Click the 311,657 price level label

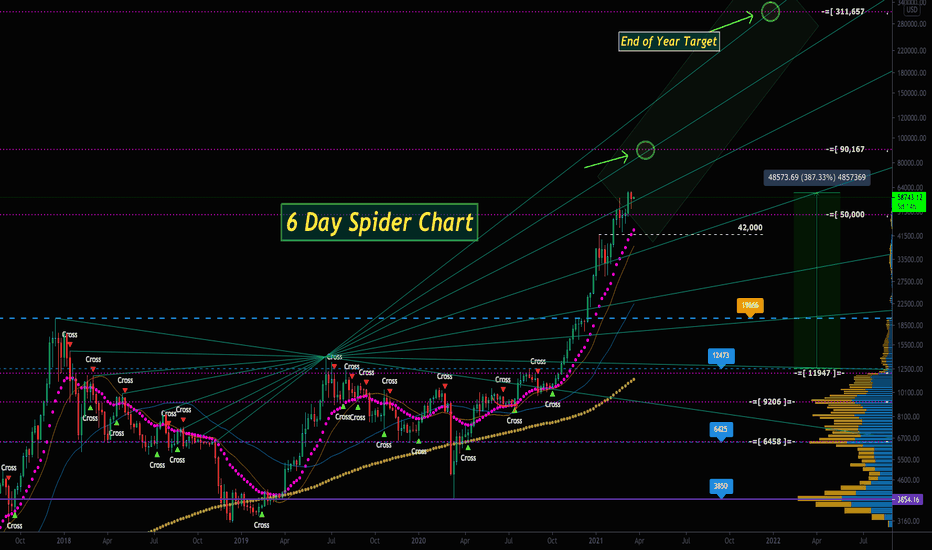843,12
